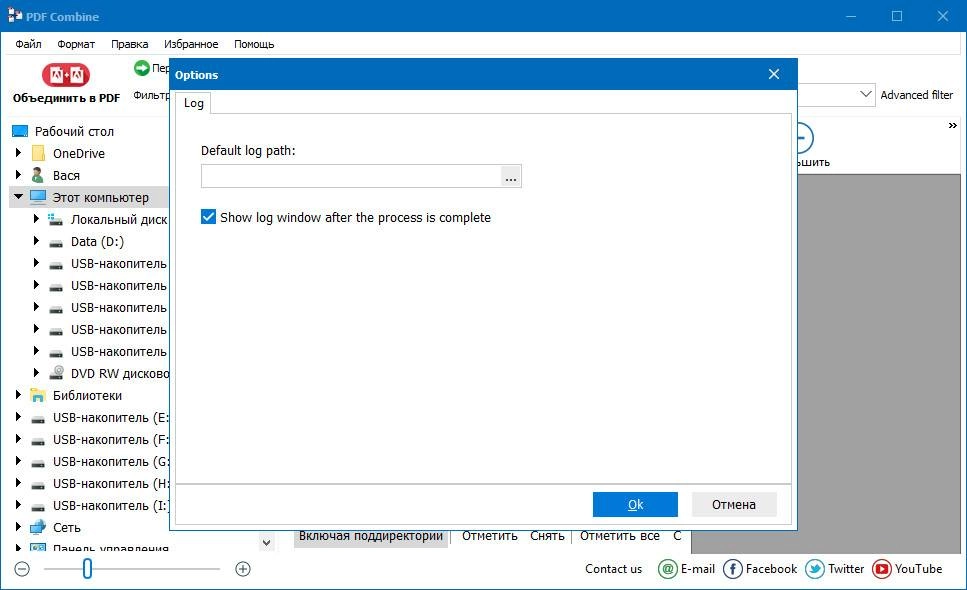
Task: Expand the Data (D:) node
Action: click(36, 240)
